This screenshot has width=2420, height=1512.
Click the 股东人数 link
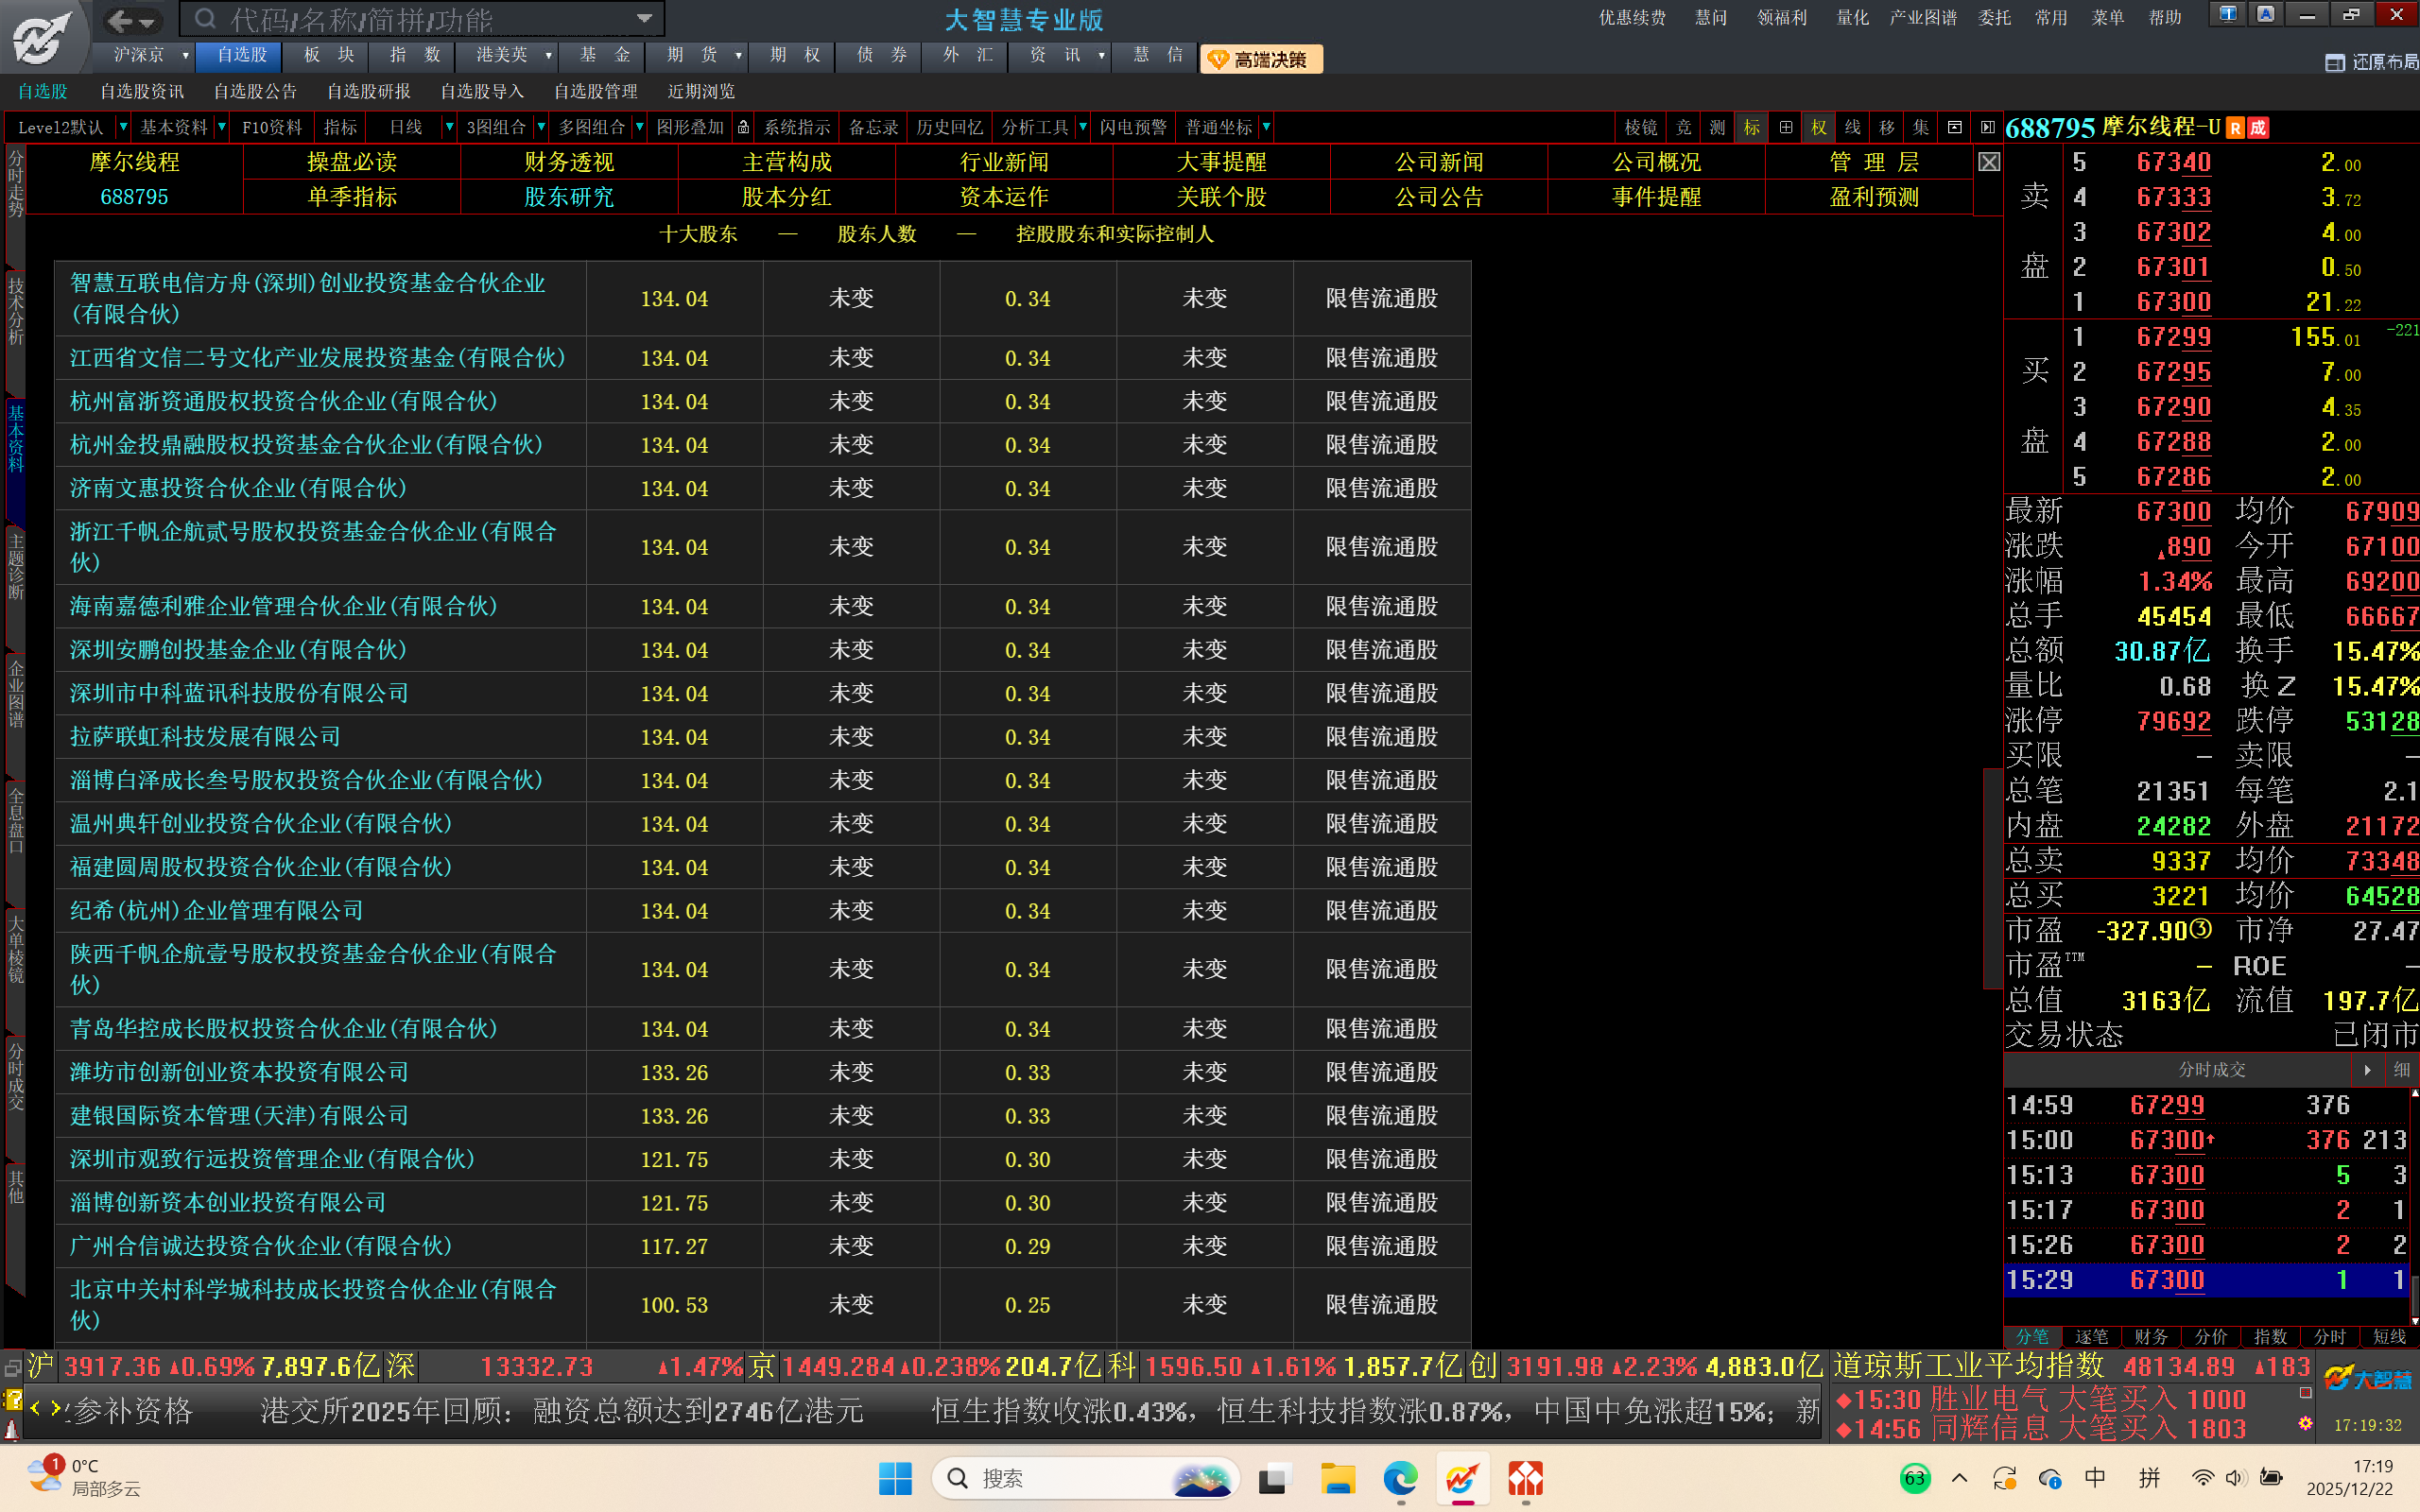(x=877, y=234)
